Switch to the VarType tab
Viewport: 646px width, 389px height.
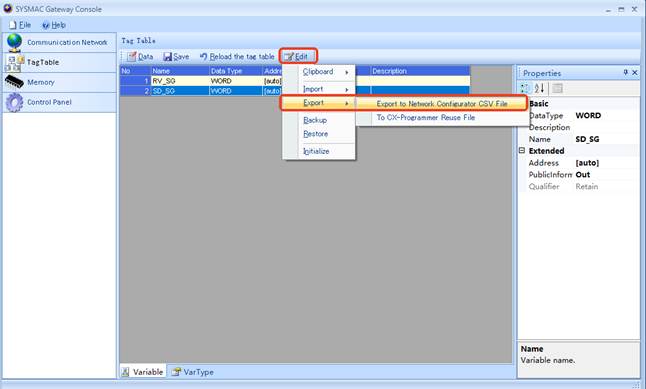tap(193, 372)
